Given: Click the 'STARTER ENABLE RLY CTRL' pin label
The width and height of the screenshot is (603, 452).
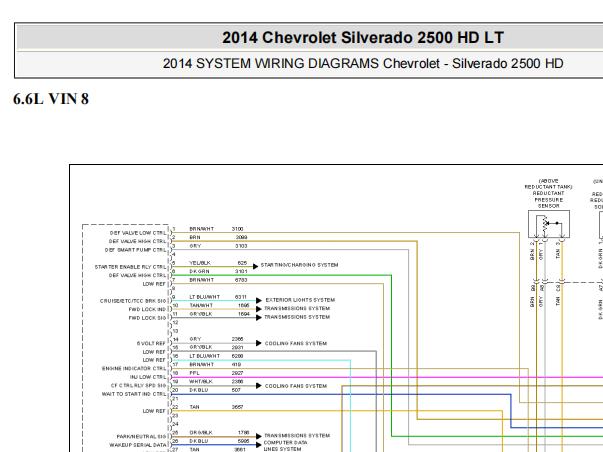Looking at the screenshot, I should tap(130, 267).
